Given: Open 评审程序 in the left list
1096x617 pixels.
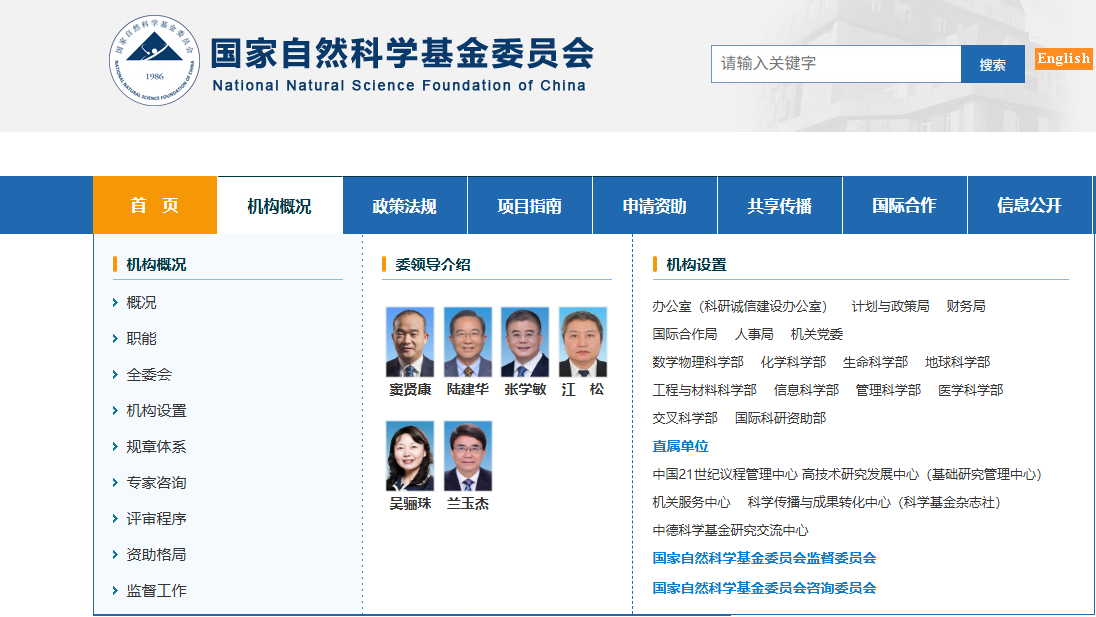Looking at the screenshot, I should [x=156, y=519].
